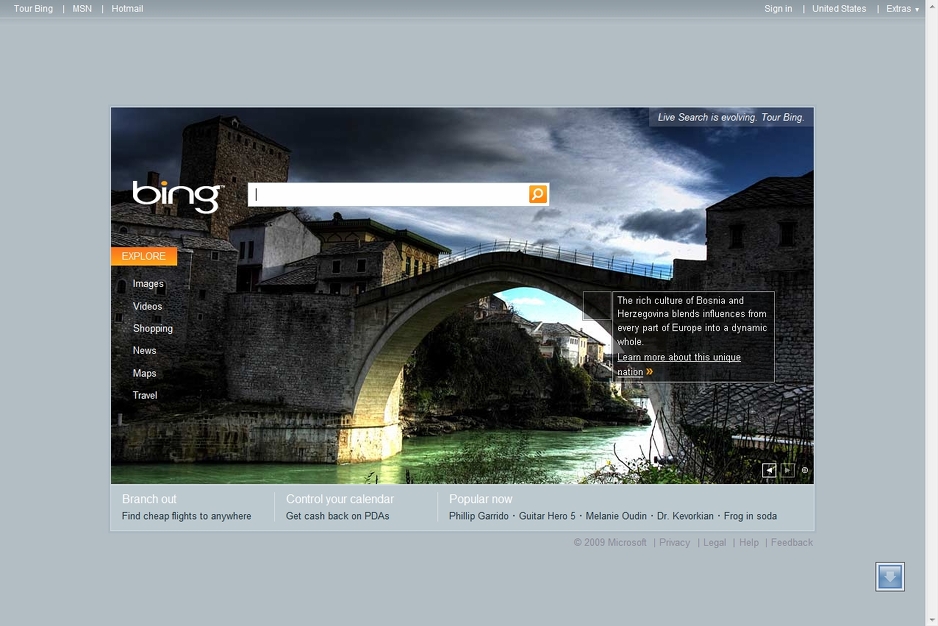Open News in the Explore list
The image size is (938, 626).
click(145, 351)
